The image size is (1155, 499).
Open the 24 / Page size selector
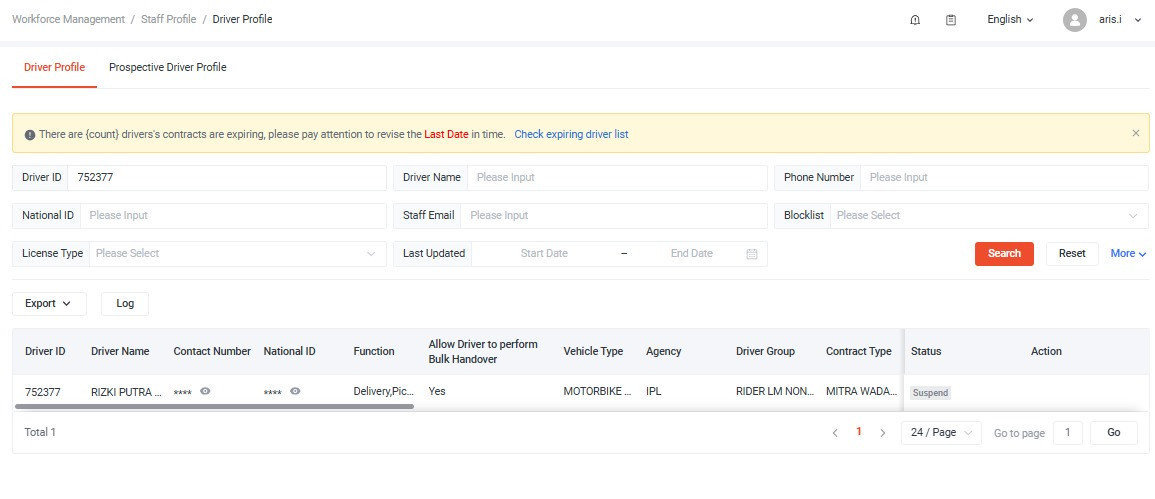[941, 433]
